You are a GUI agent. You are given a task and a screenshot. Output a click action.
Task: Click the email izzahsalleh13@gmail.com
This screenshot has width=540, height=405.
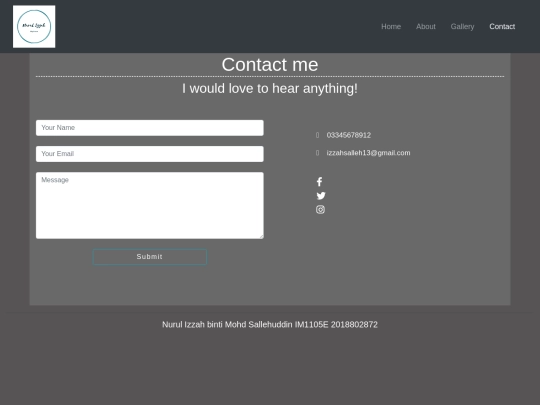pos(368,153)
